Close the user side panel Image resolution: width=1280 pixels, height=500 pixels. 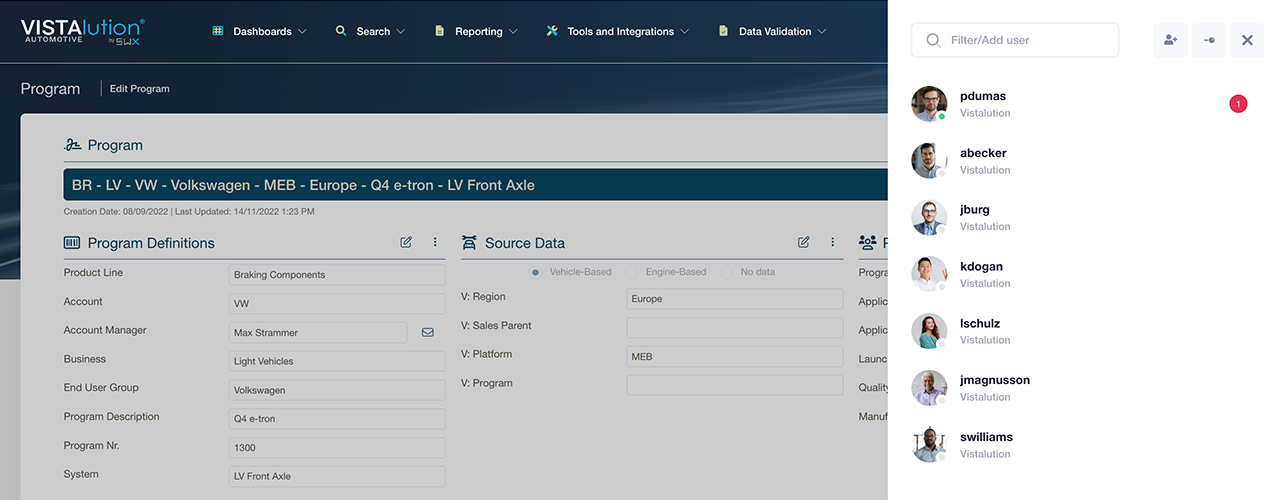(x=1247, y=40)
